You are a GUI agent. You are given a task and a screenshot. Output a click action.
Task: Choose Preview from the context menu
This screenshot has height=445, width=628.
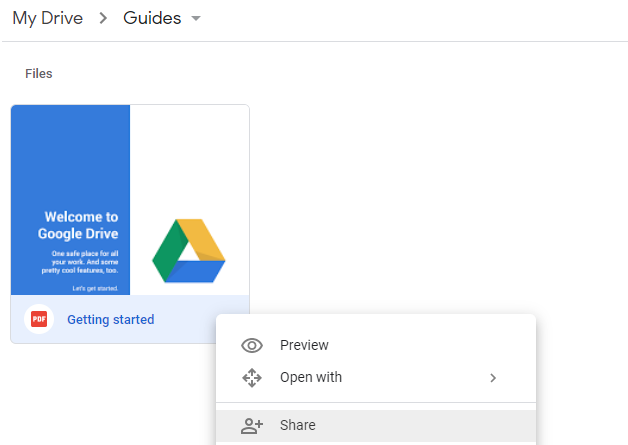pyautogui.click(x=376, y=345)
